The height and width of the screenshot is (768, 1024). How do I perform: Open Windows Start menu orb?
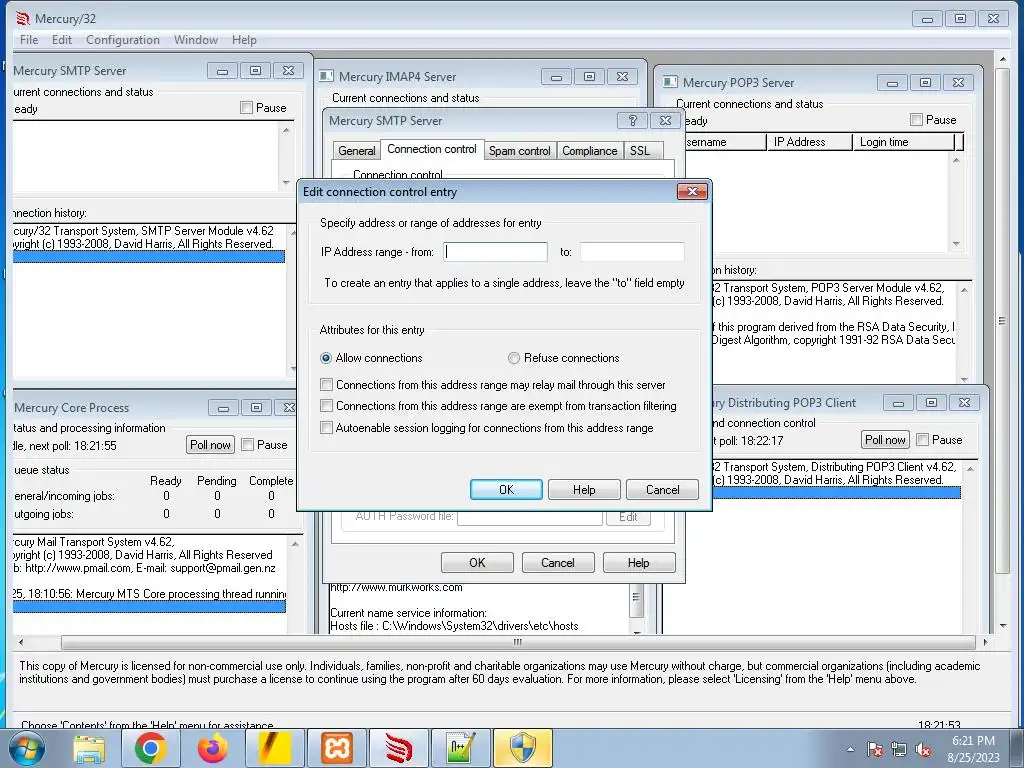(27, 748)
